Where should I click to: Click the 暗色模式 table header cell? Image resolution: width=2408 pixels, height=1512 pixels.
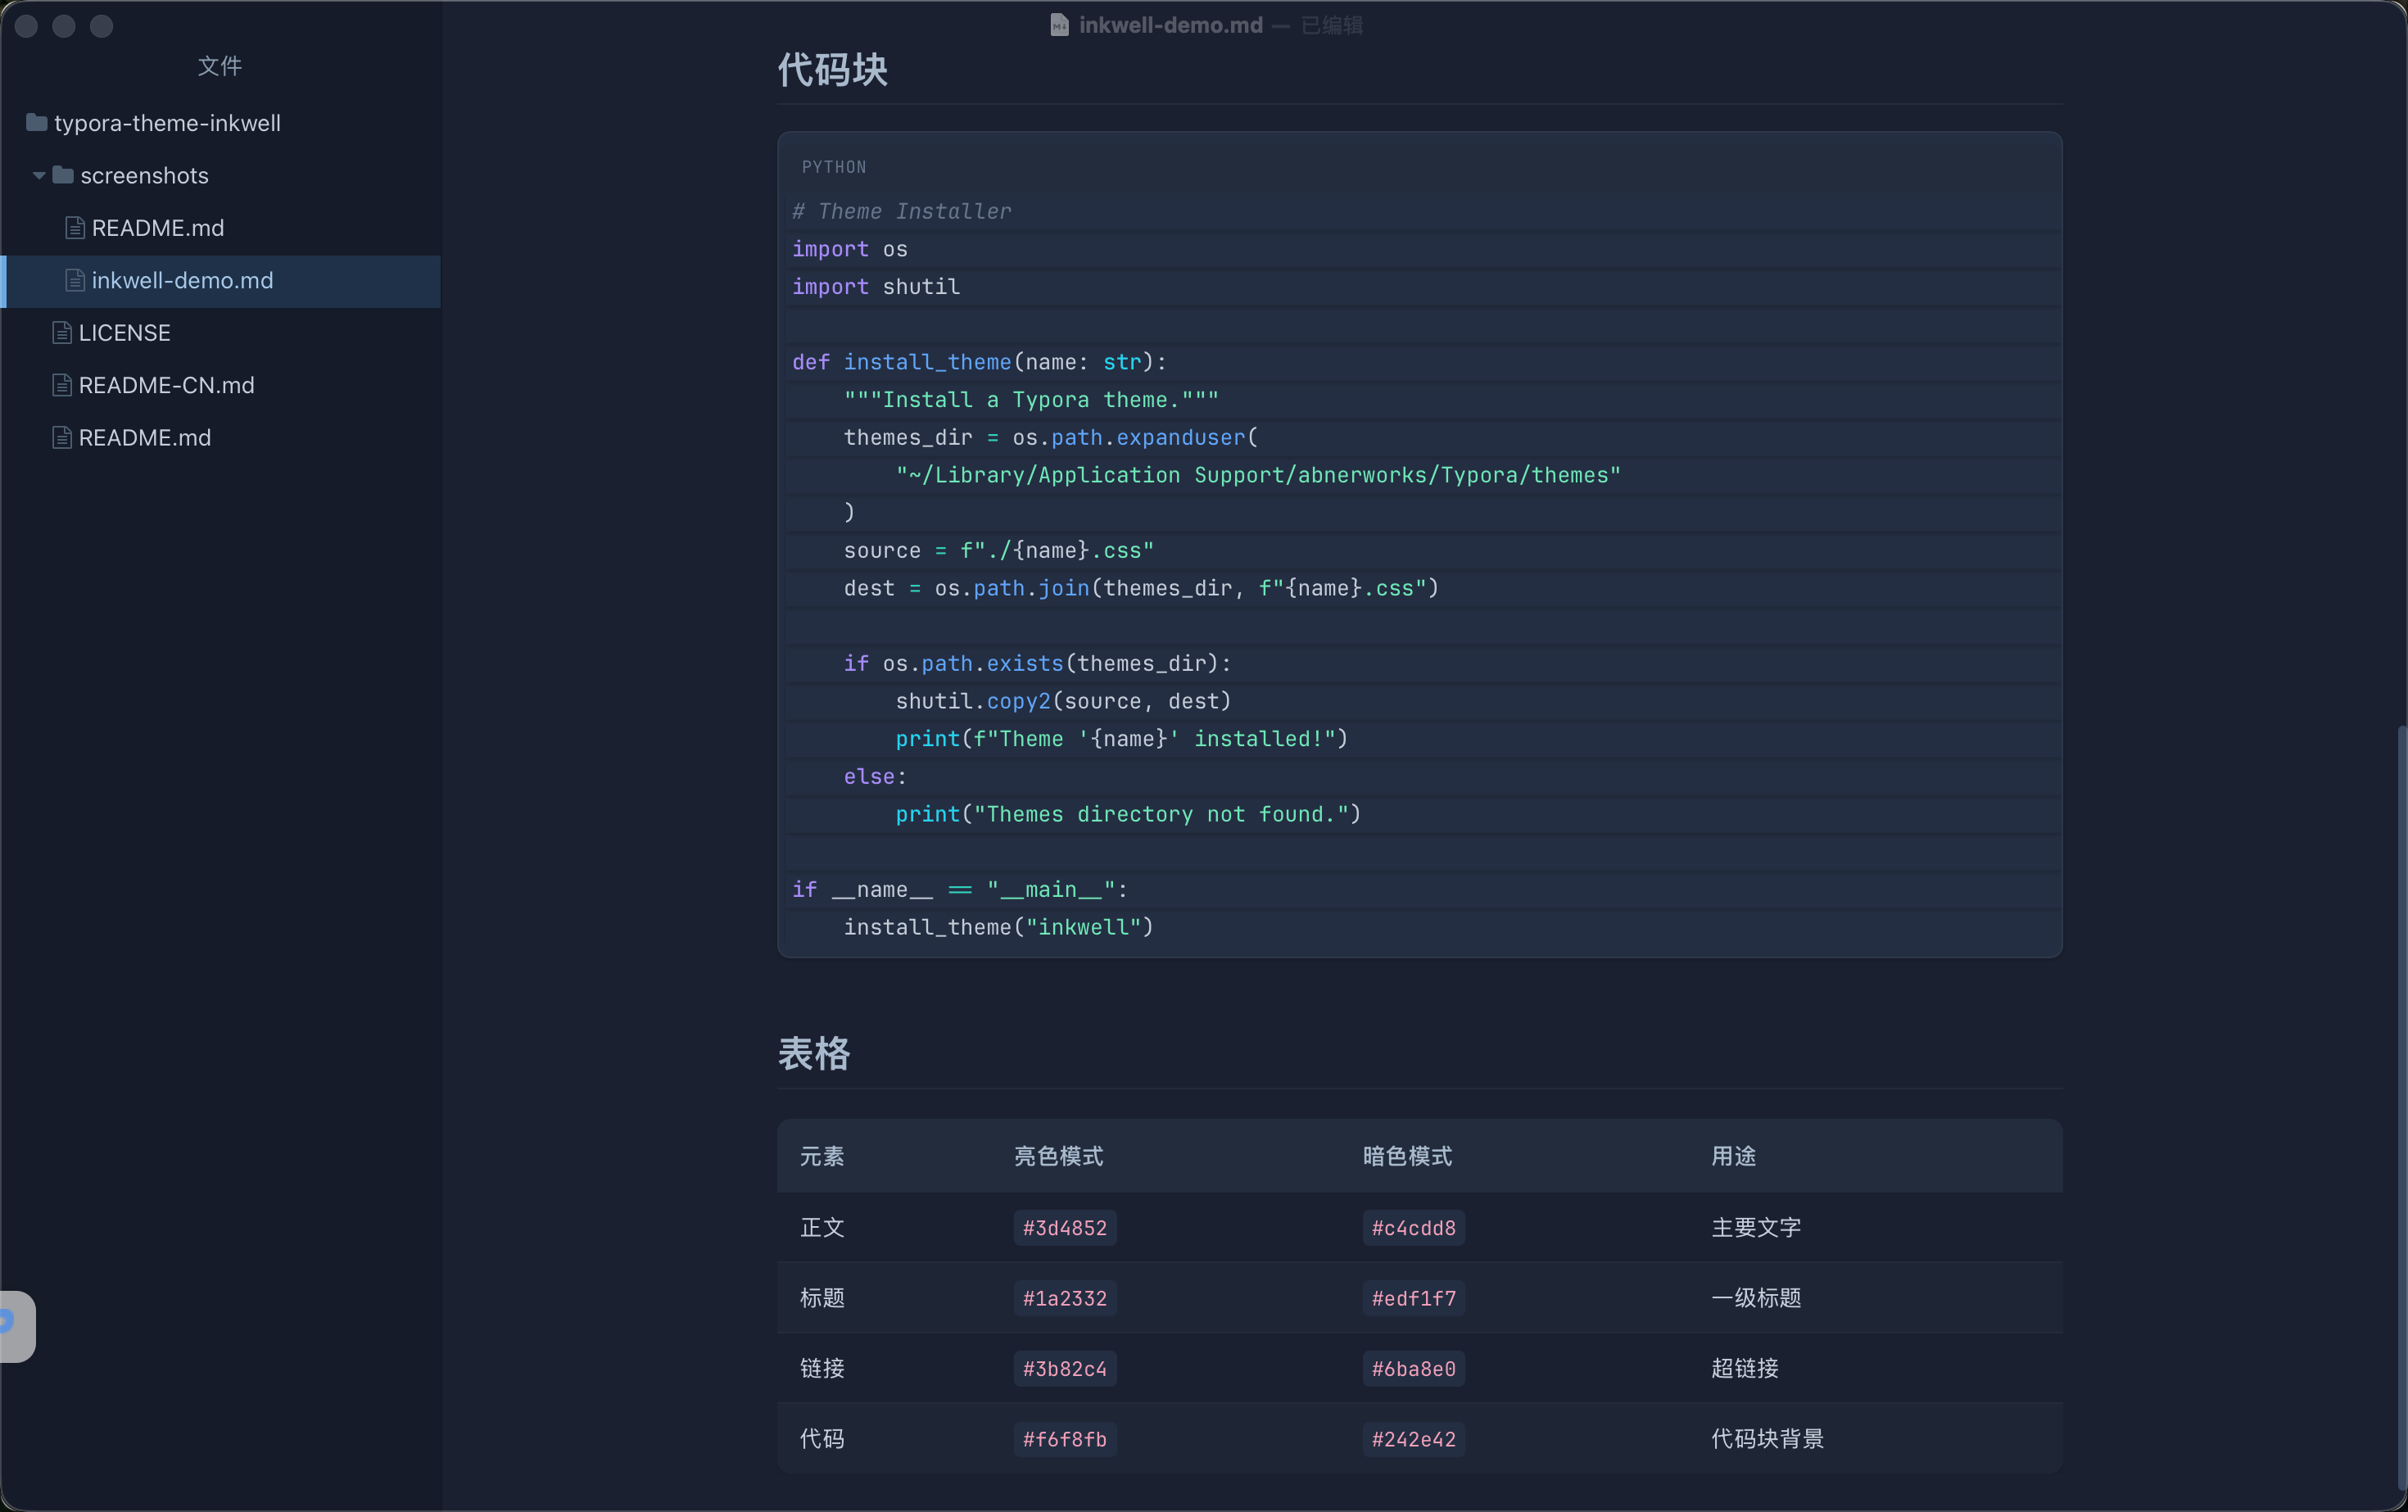pos(1407,1156)
